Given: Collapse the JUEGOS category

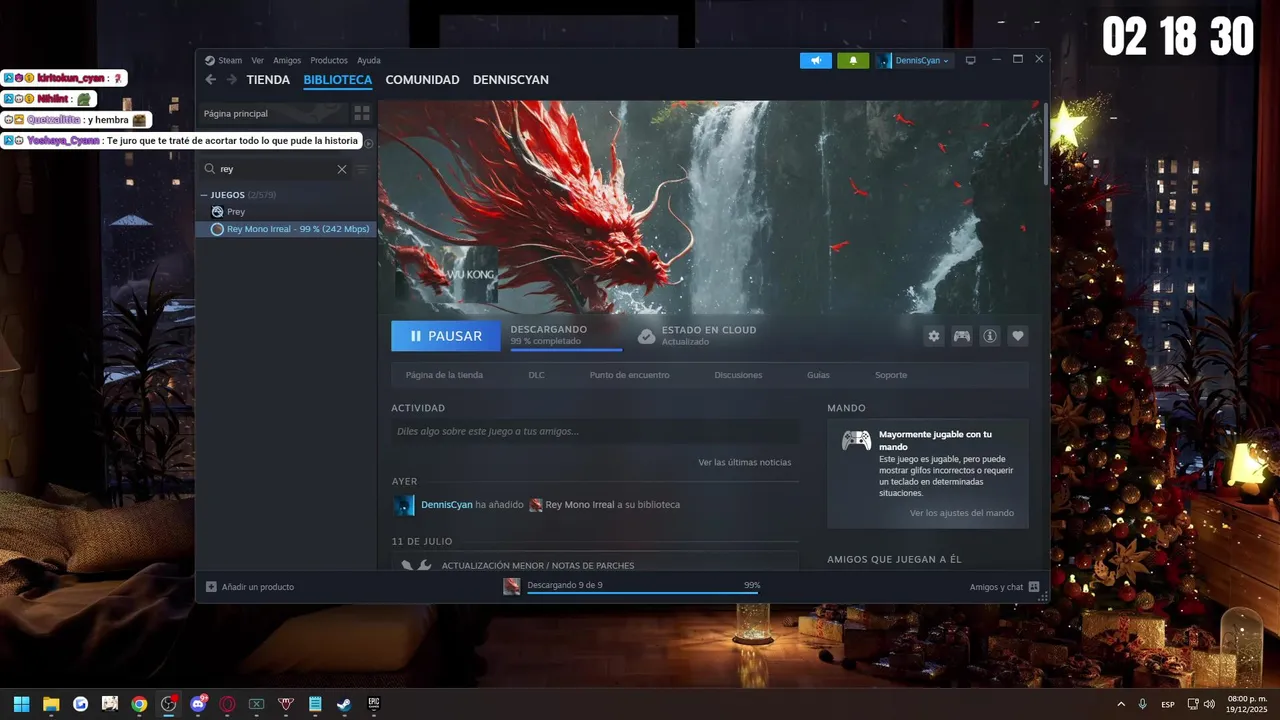Looking at the screenshot, I should click(x=204, y=195).
